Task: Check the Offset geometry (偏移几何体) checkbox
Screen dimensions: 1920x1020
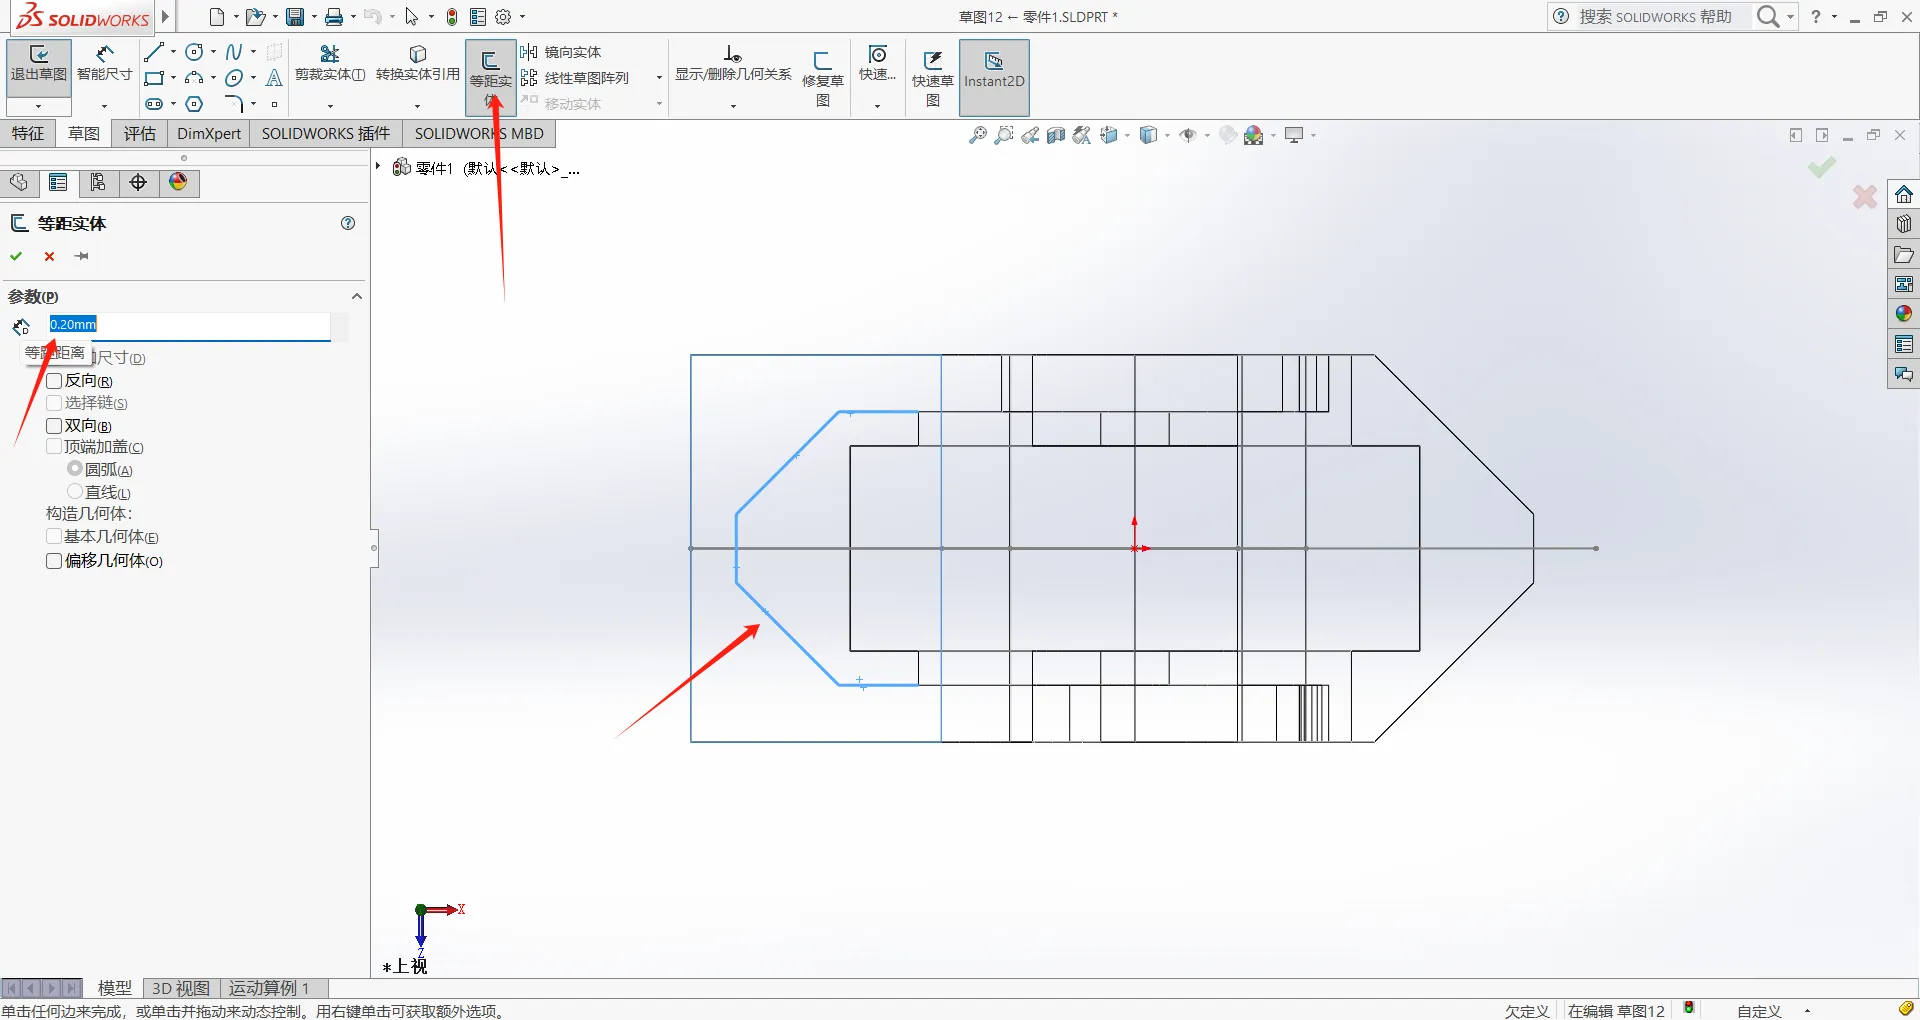Action: click(x=54, y=561)
